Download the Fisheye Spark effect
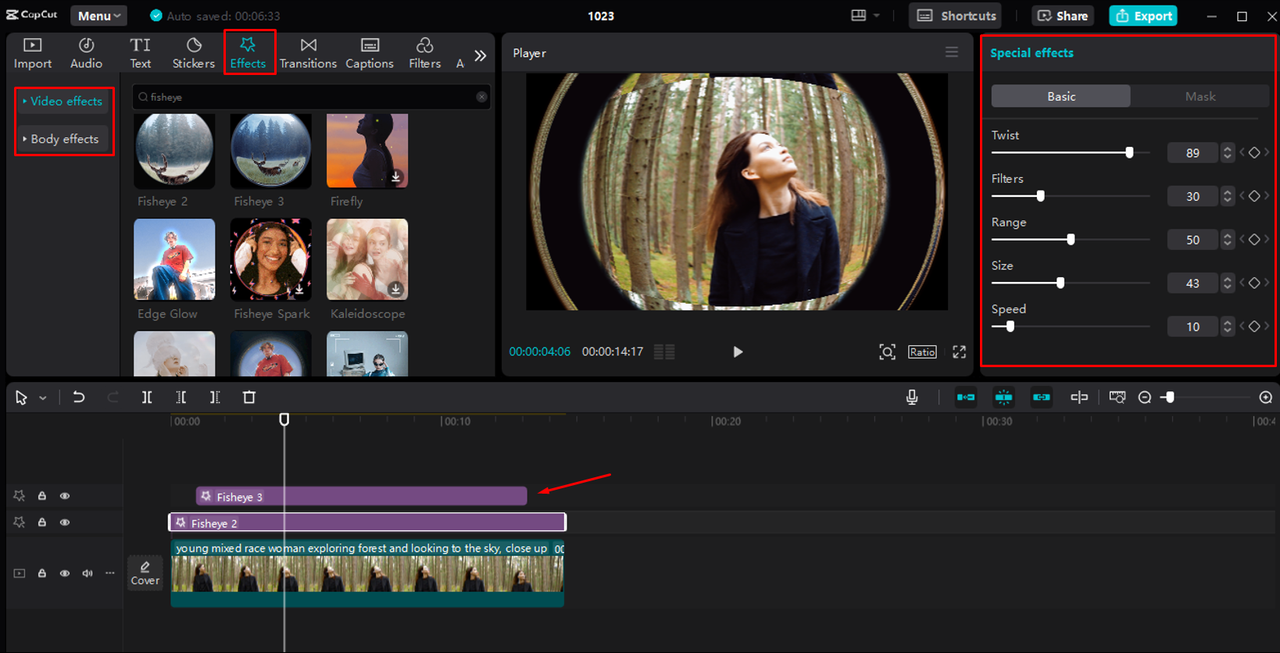 (300, 289)
